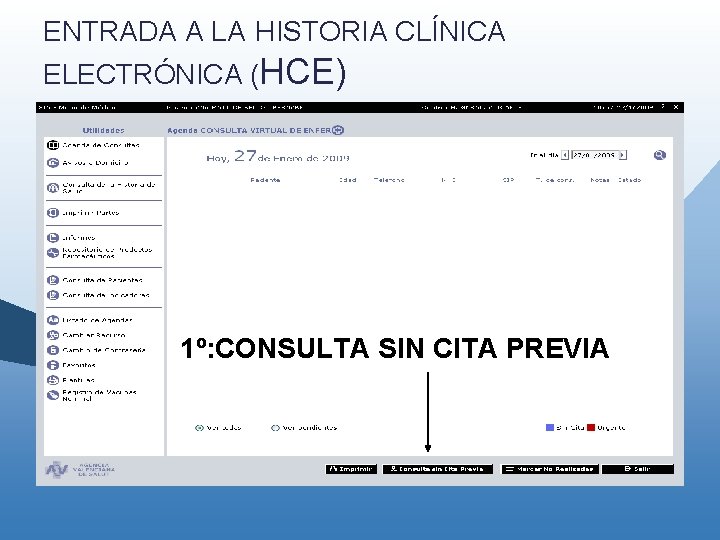Click Favoritos menu text

(x=79, y=365)
